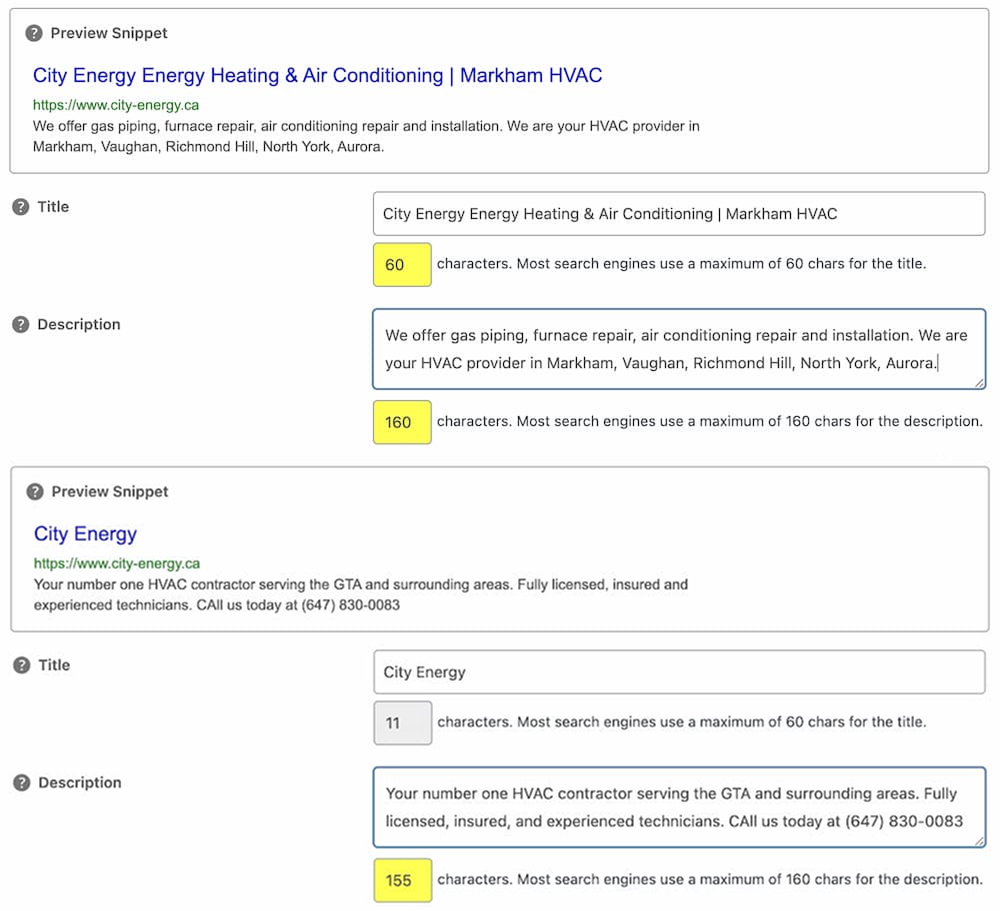Click the grey 11 character count box

point(402,723)
